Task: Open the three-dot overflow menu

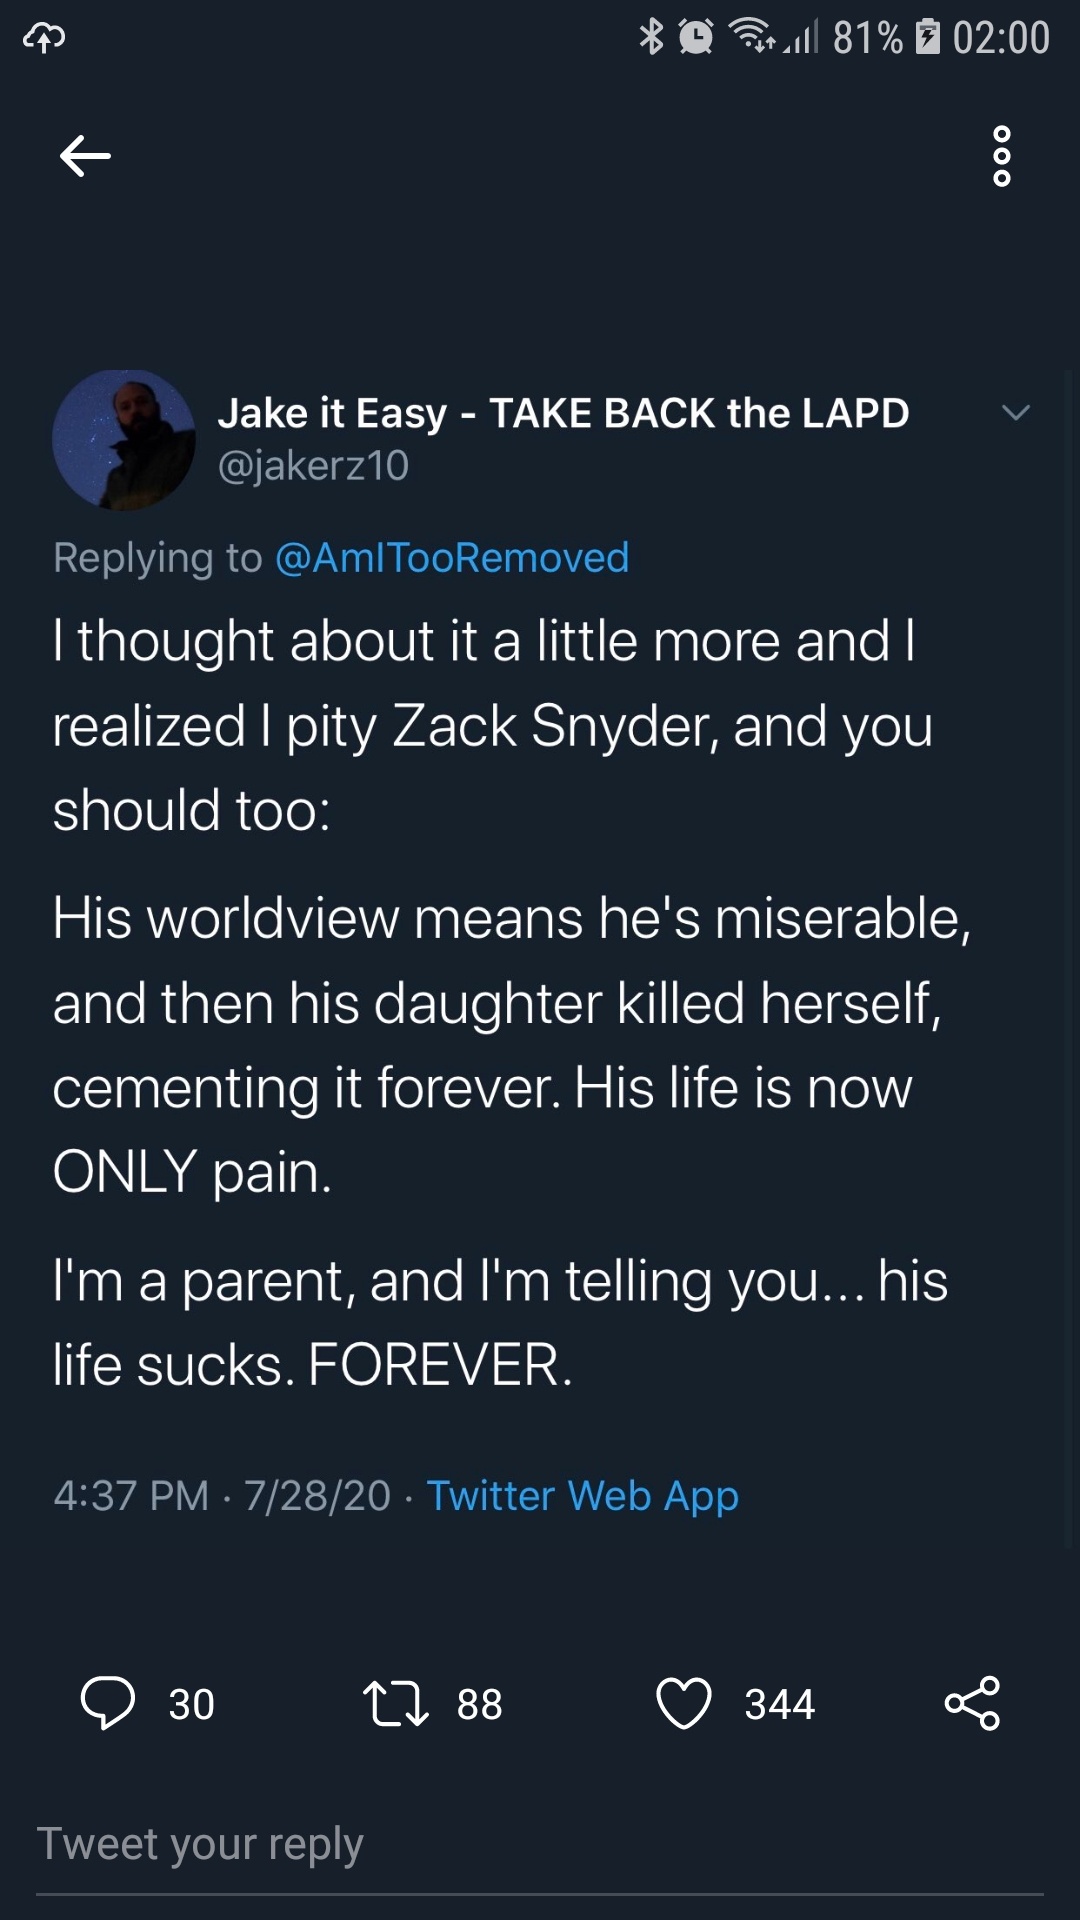Action: pyautogui.click(x=1001, y=156)
